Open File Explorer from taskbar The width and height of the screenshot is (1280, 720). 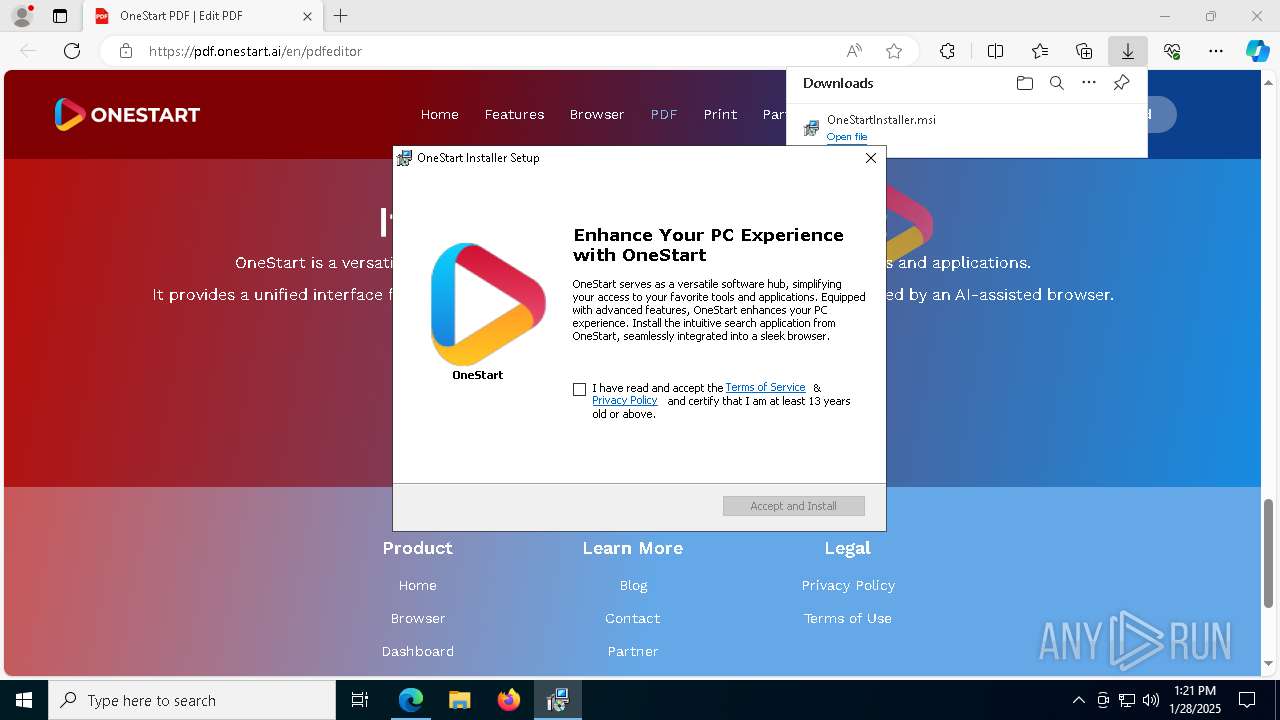click(460, 700)
